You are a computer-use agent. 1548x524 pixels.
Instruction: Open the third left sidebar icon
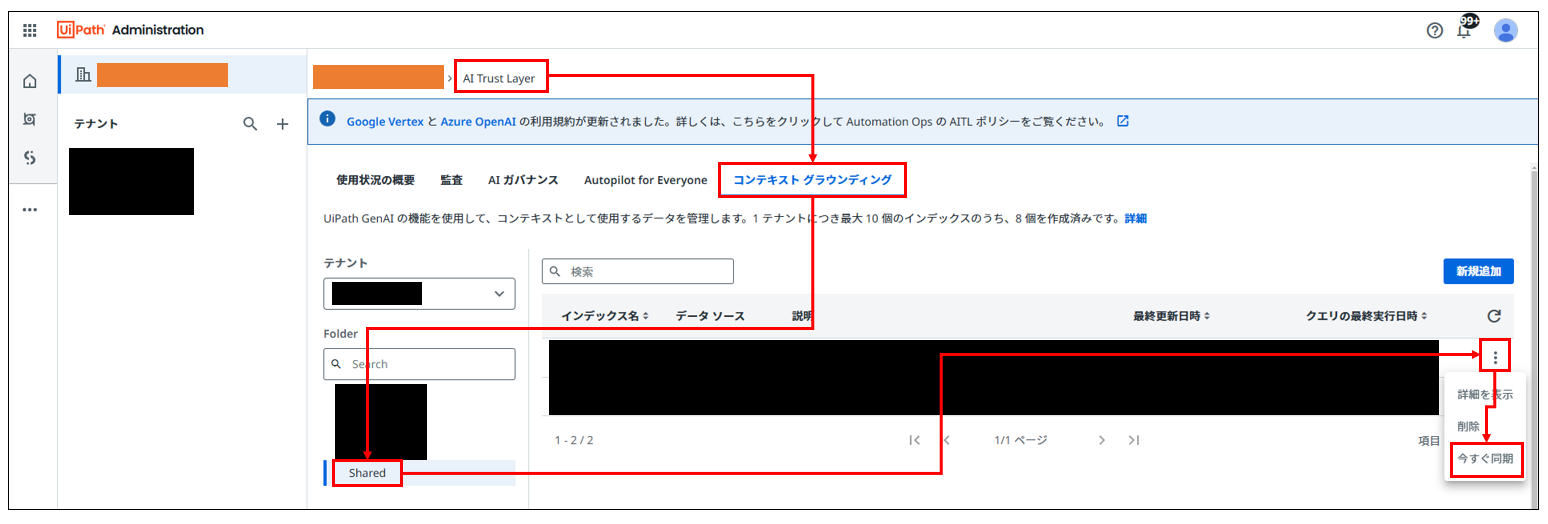tap(30, 158)
